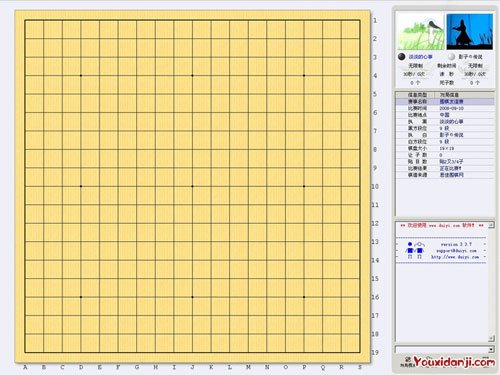Select the 比赛地点 row showing 中国
Screen dimensions: 500x375
(x=445, y=115)
